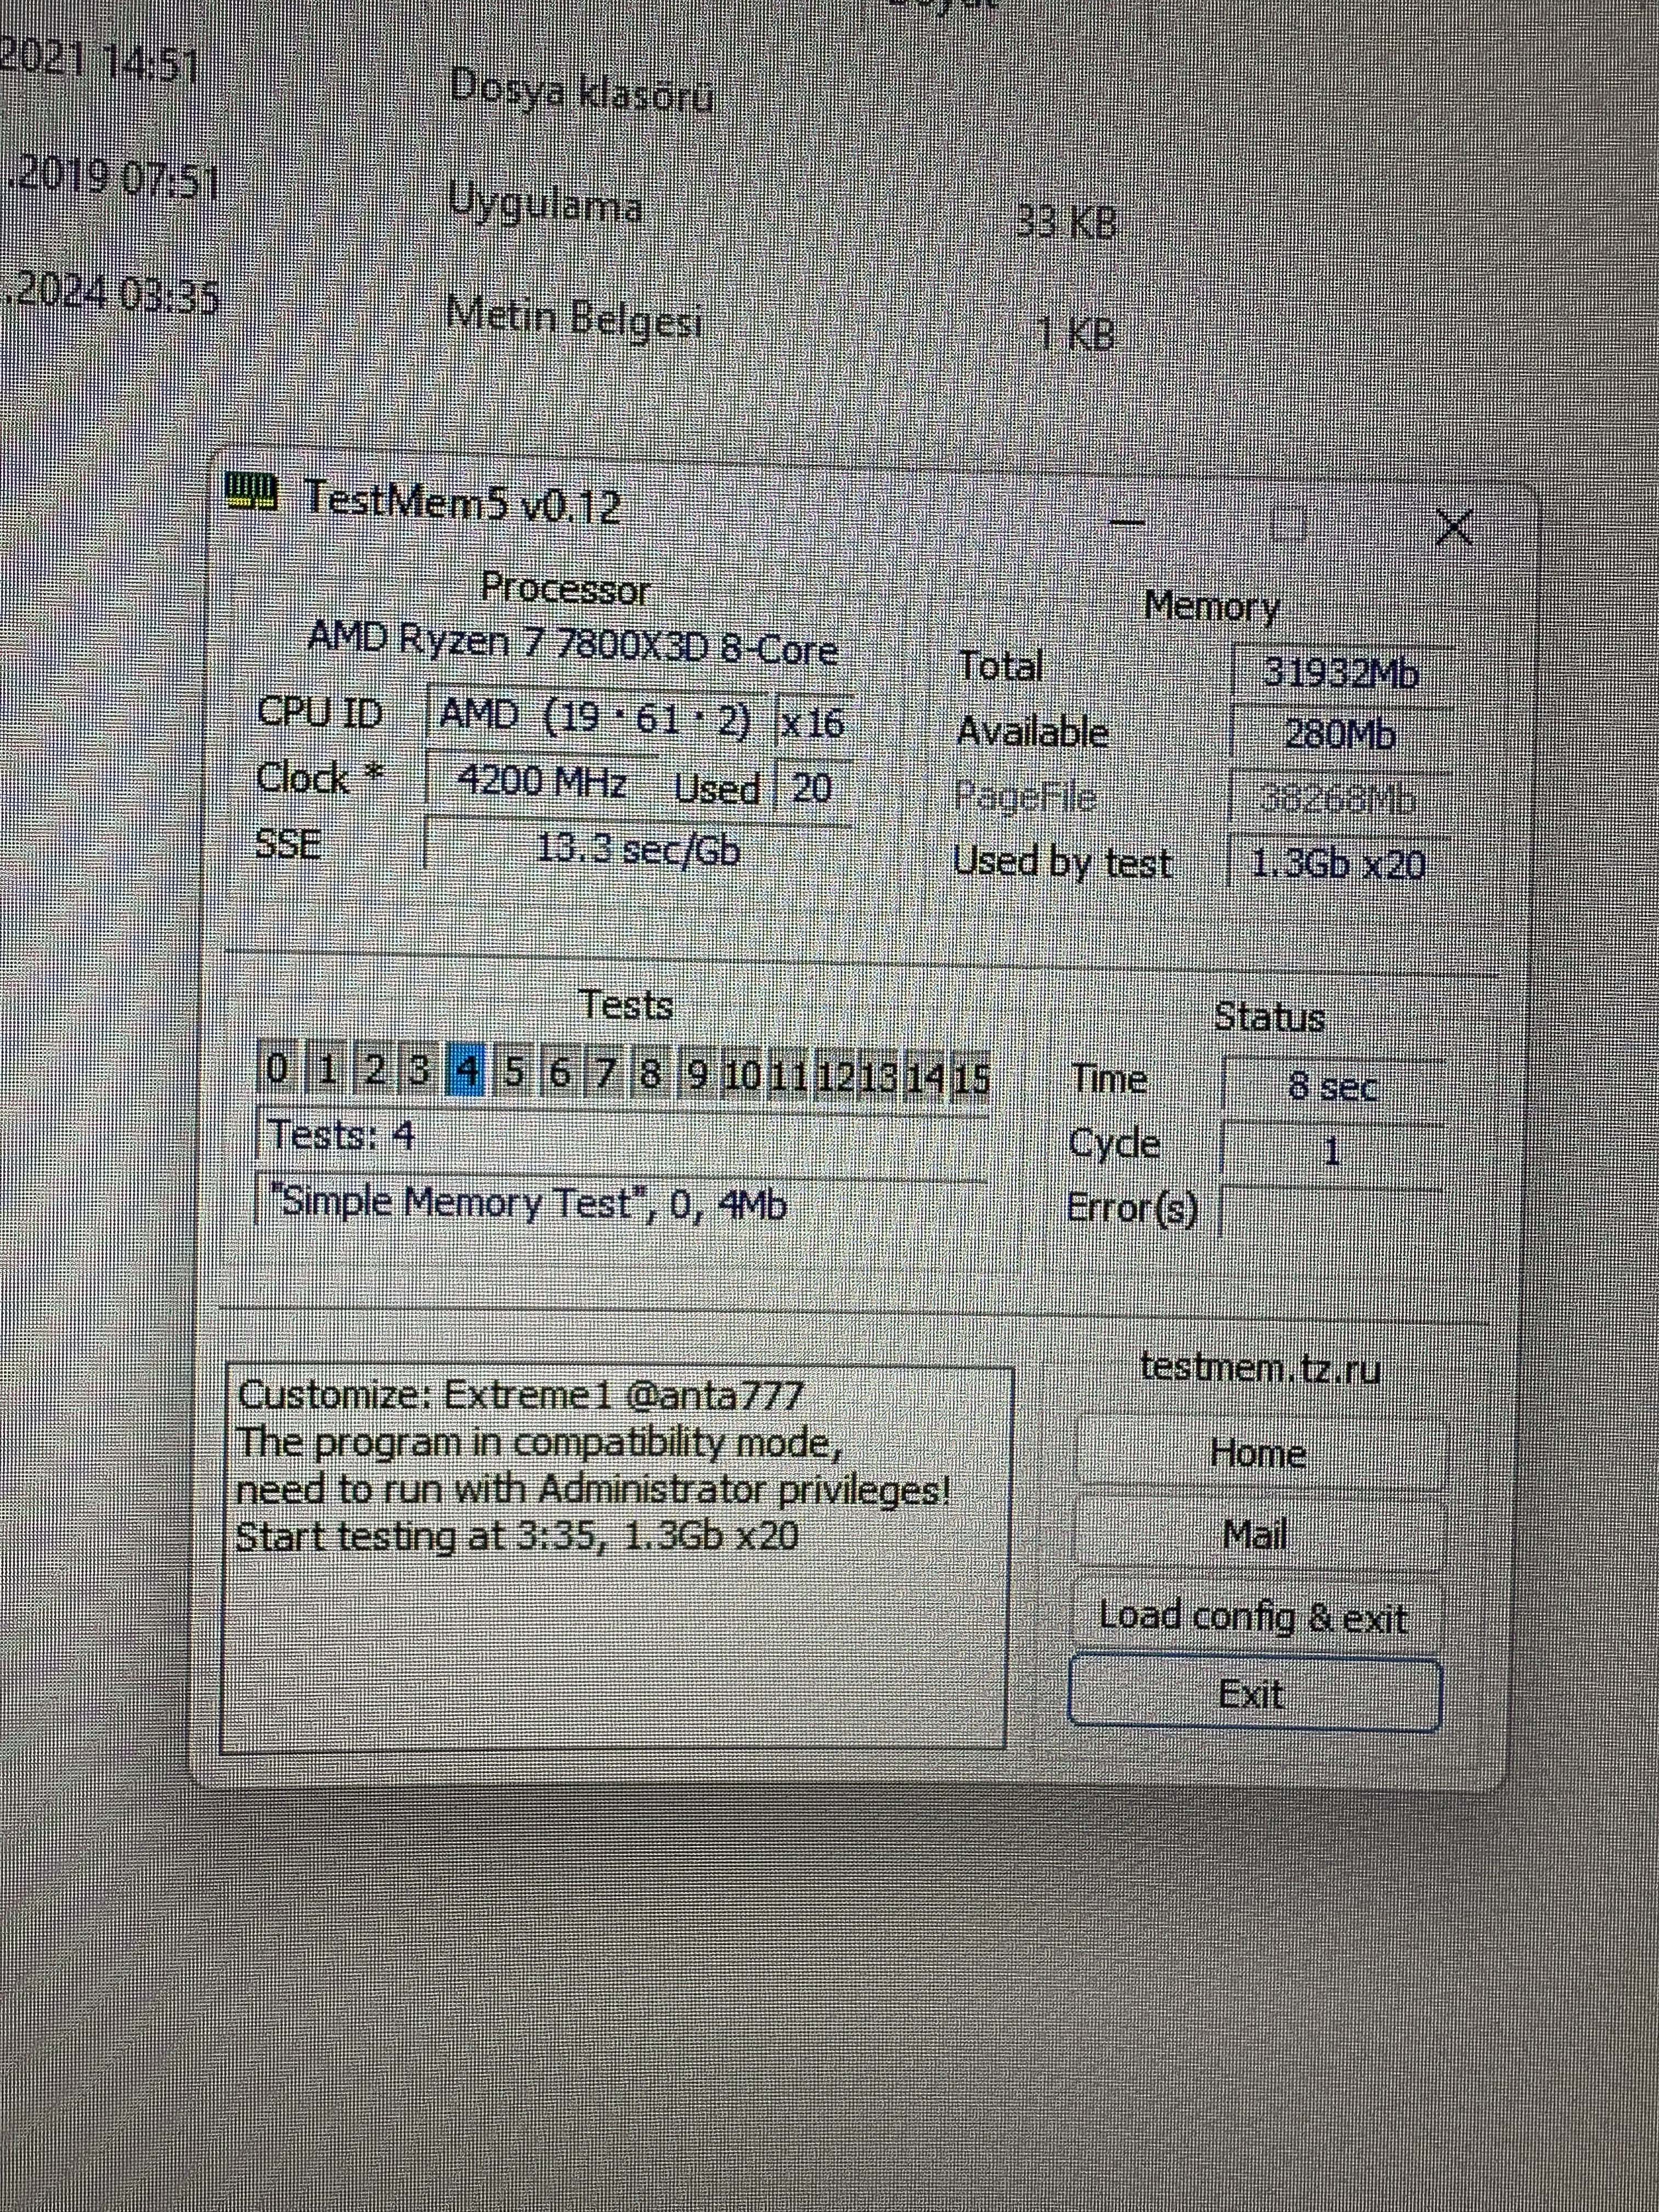Close the TestMem5 window
The width and height of the screenshot is (1659, 2212).
coord(1453,527)
